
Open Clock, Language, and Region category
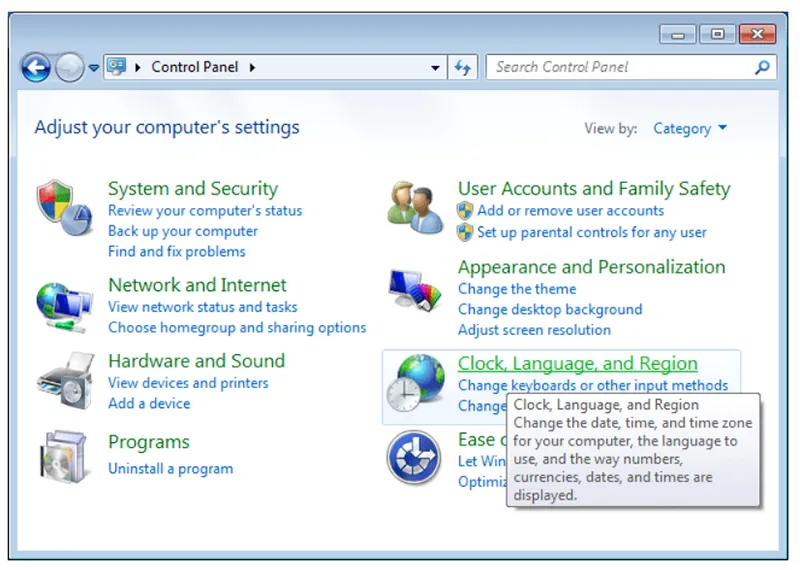click(578, 363)
